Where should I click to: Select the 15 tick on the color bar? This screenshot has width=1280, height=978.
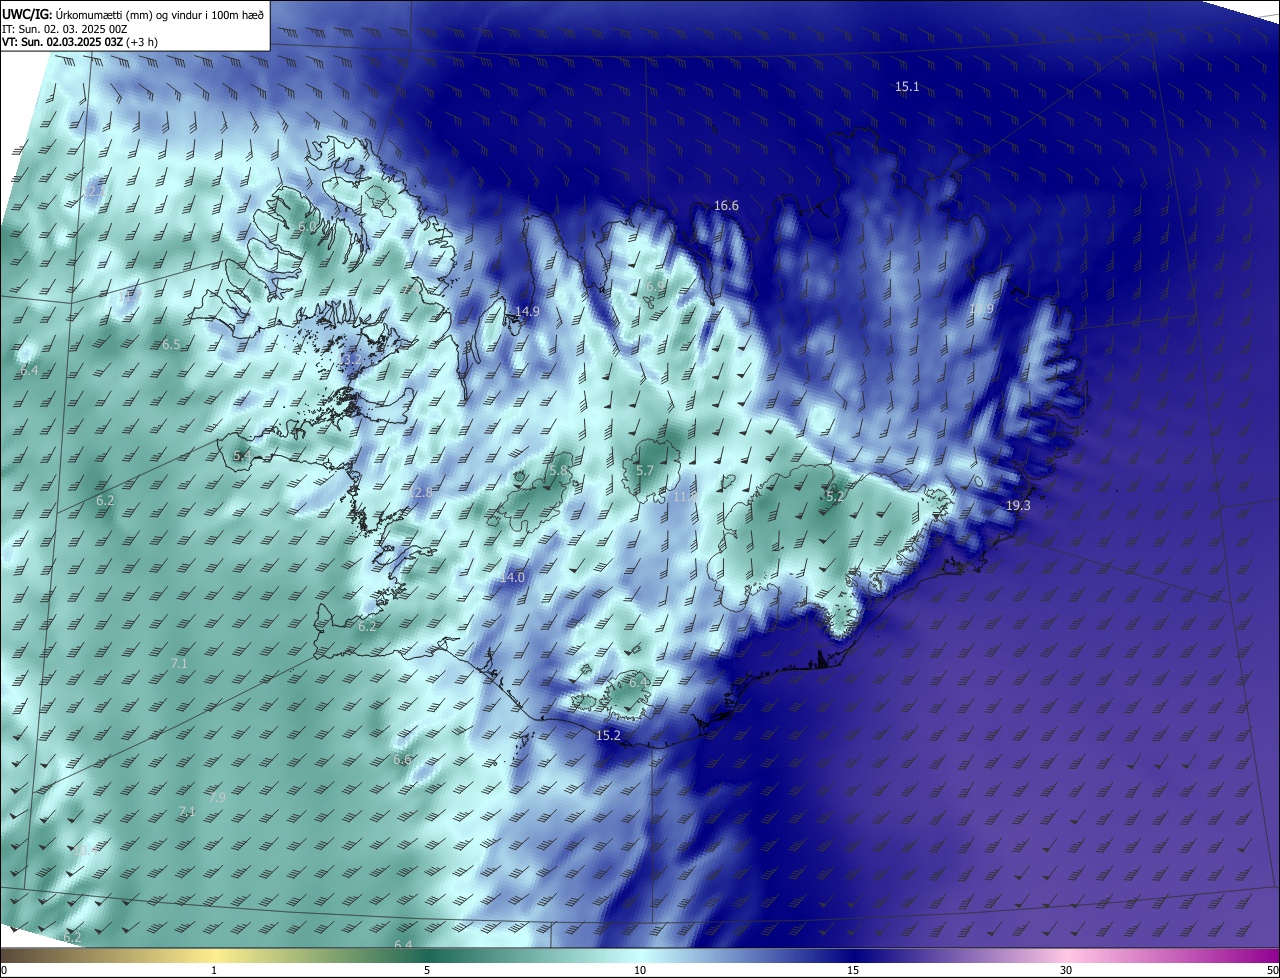point(853,970)
